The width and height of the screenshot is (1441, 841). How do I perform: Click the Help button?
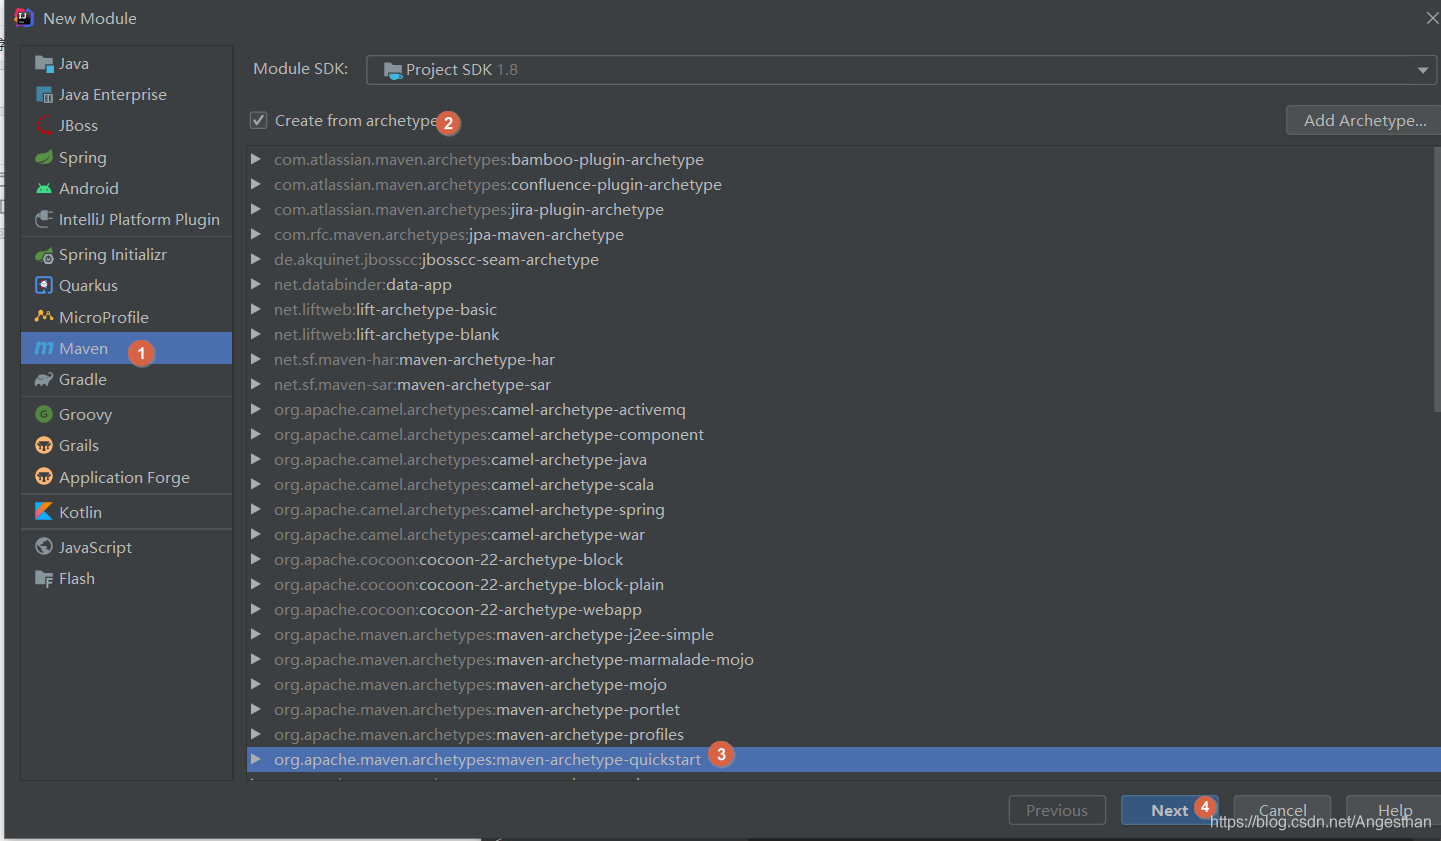(1394, 810)
